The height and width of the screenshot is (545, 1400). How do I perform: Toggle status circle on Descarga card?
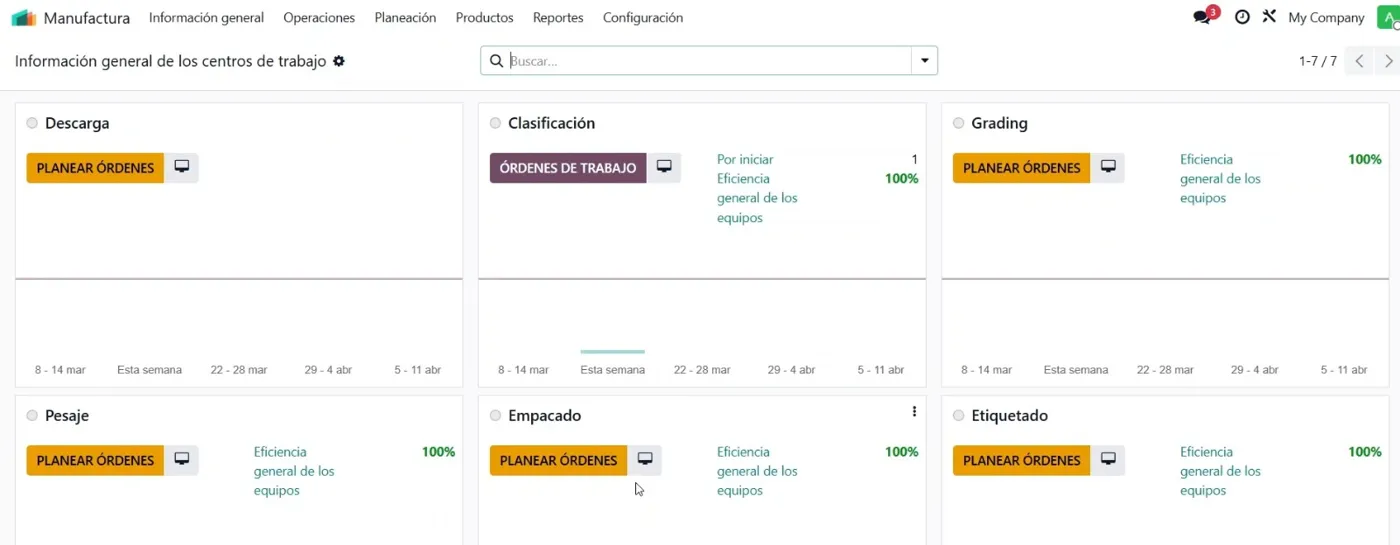click(x=32, y=123)
